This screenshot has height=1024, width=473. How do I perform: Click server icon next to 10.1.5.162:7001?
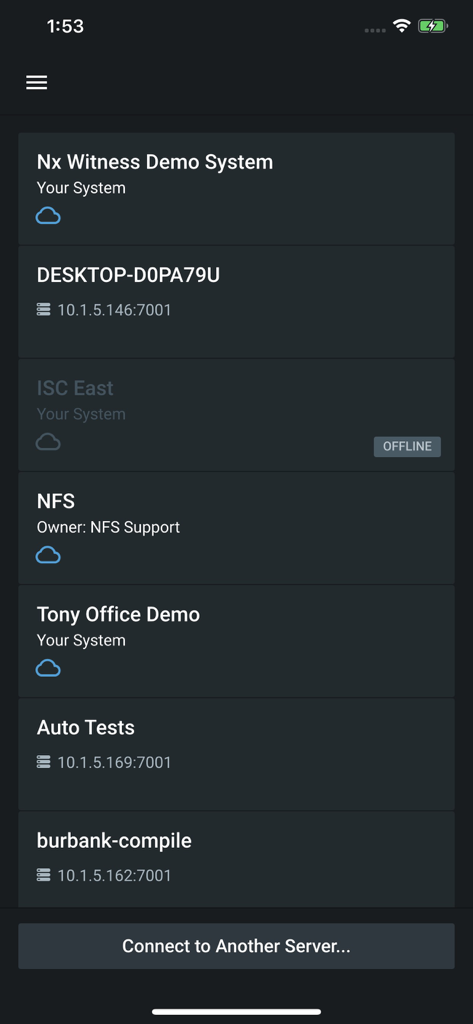(x=44, y=875)
